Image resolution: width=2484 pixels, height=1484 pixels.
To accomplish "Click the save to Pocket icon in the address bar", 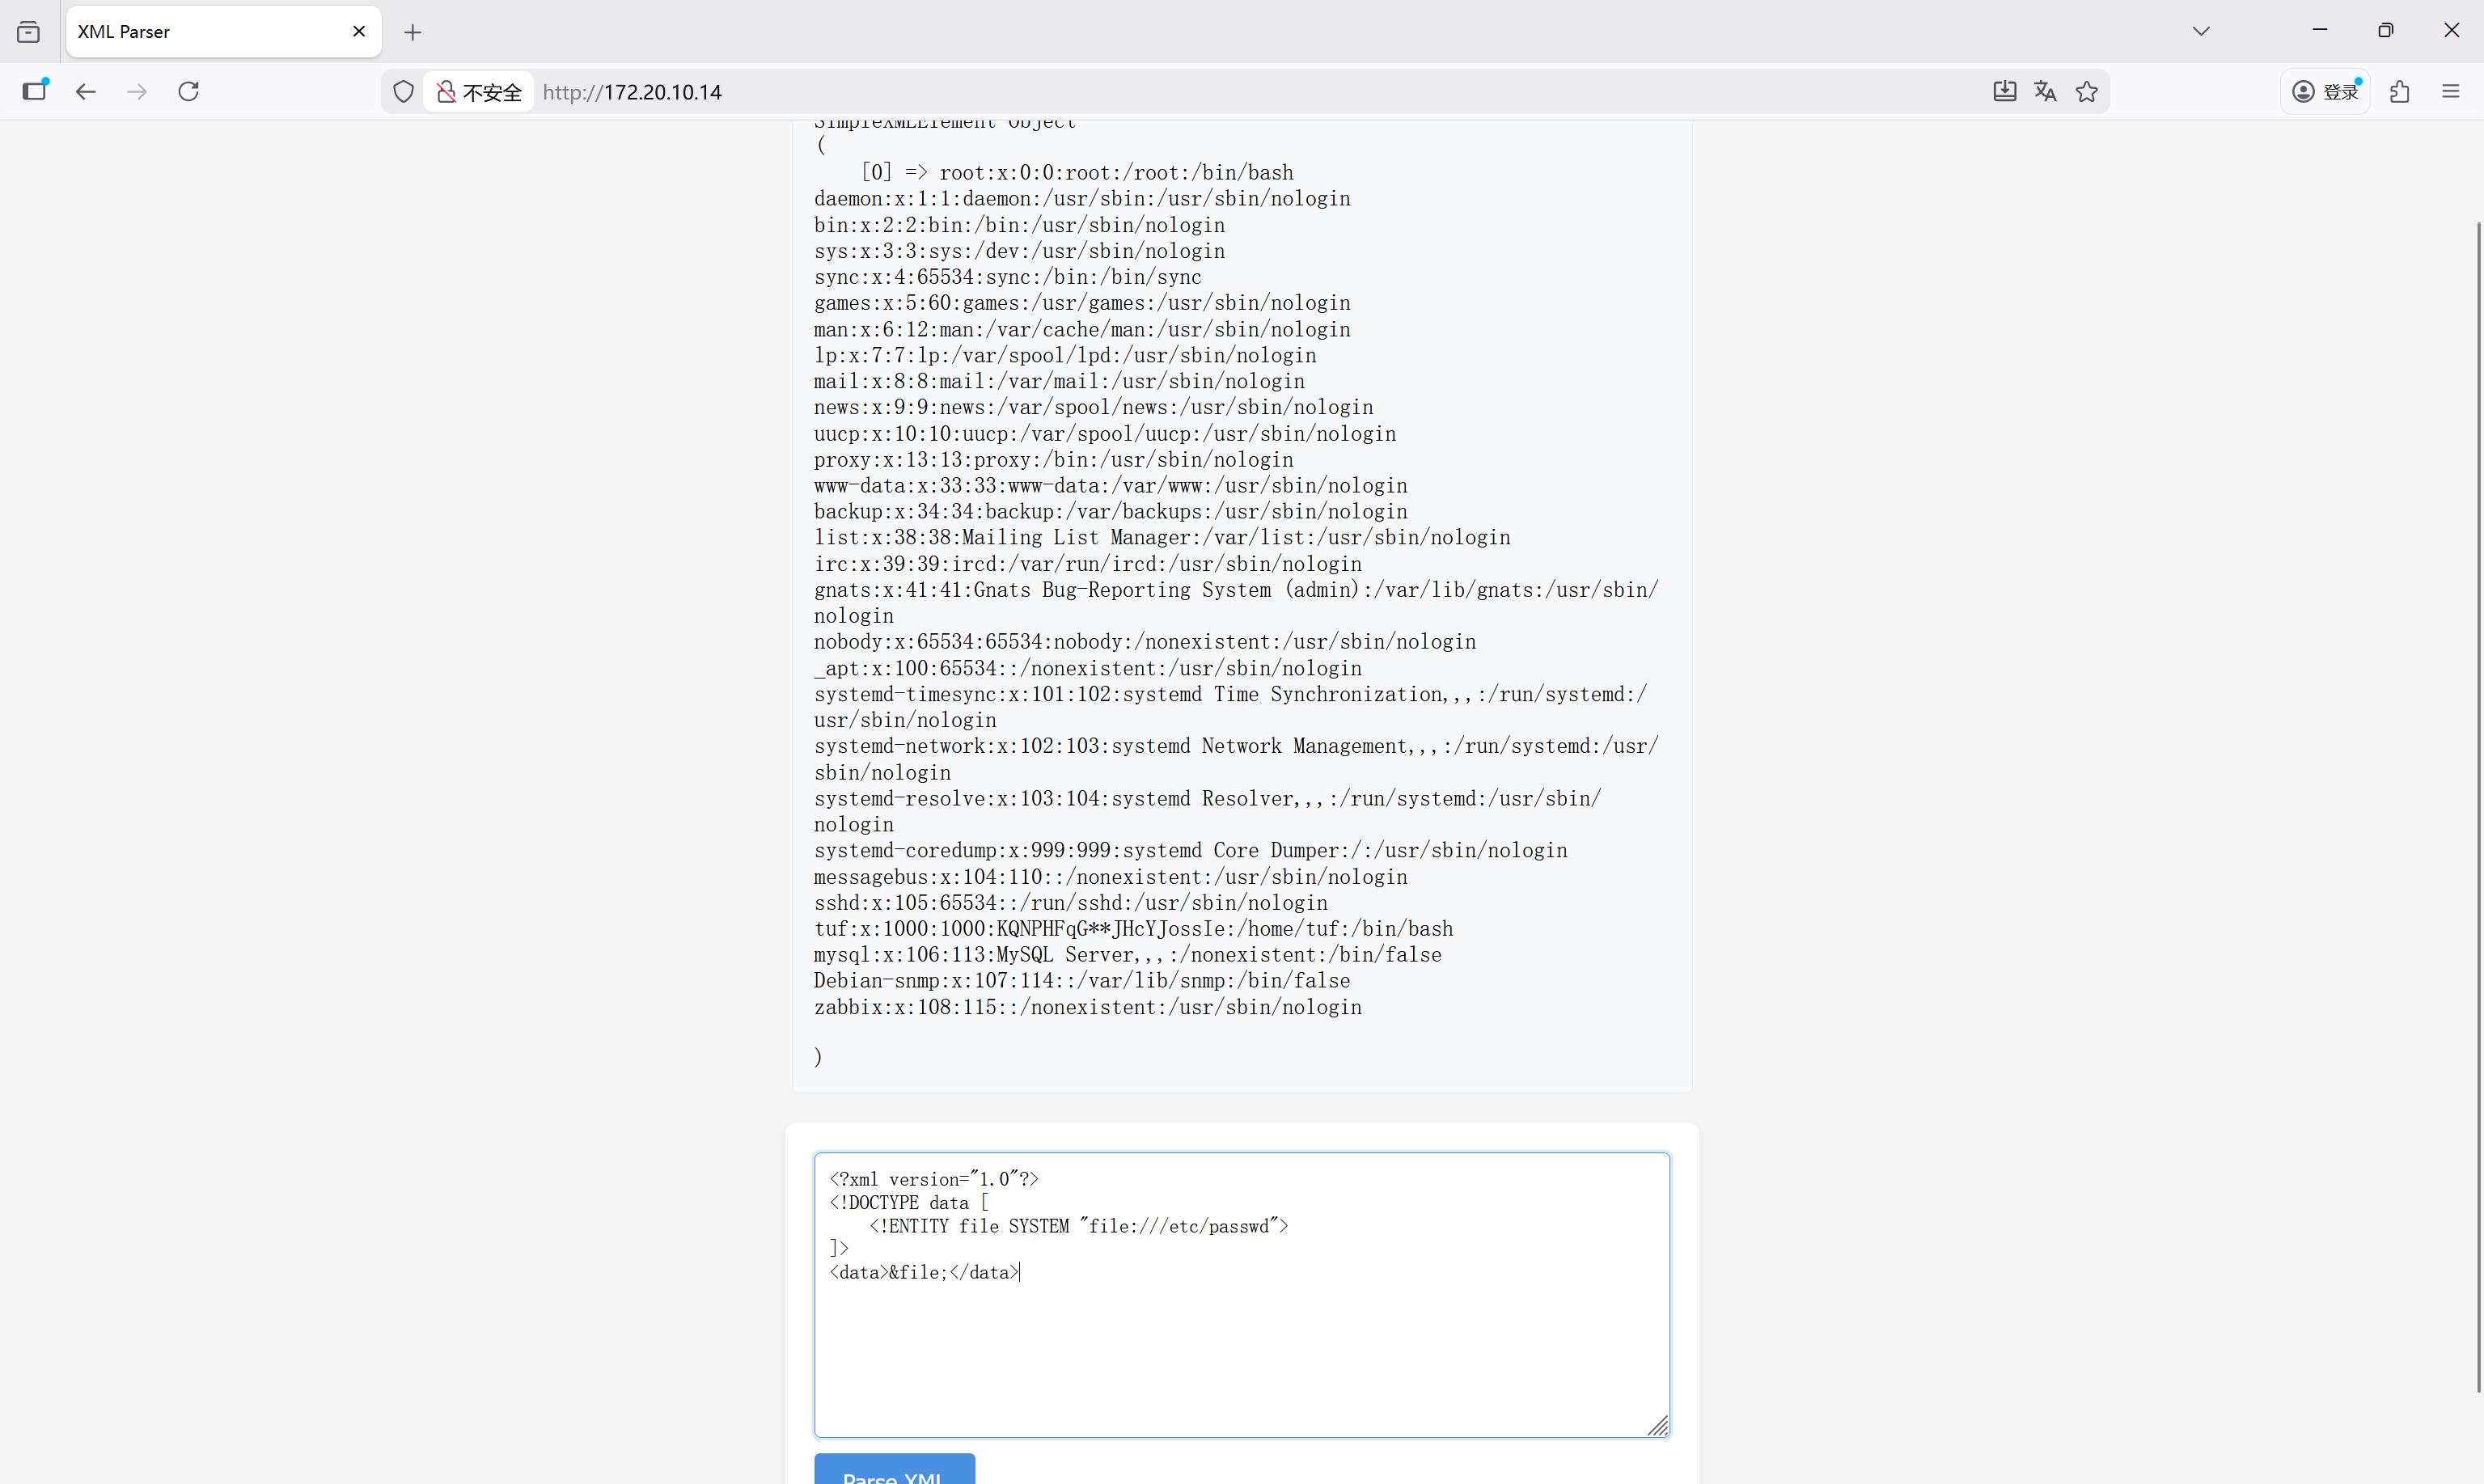I will tap(2004, 92).
